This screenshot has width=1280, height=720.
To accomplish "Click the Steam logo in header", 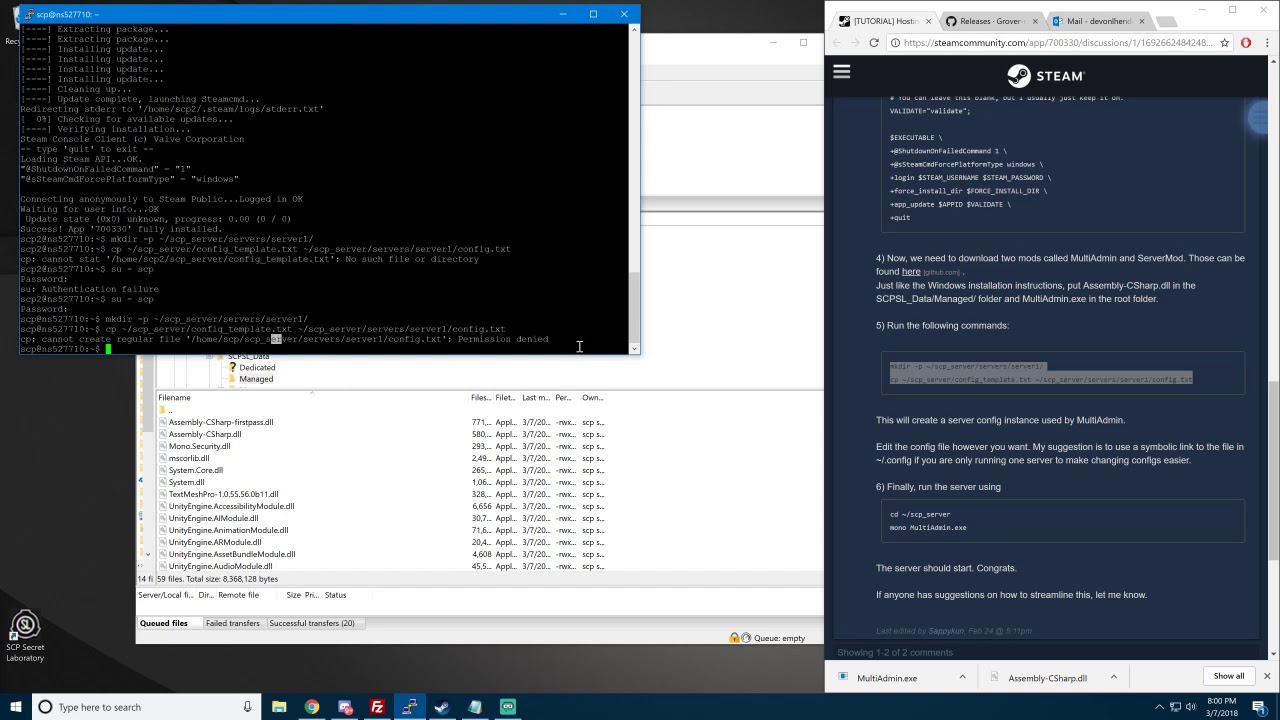I will coord(1045,76).
